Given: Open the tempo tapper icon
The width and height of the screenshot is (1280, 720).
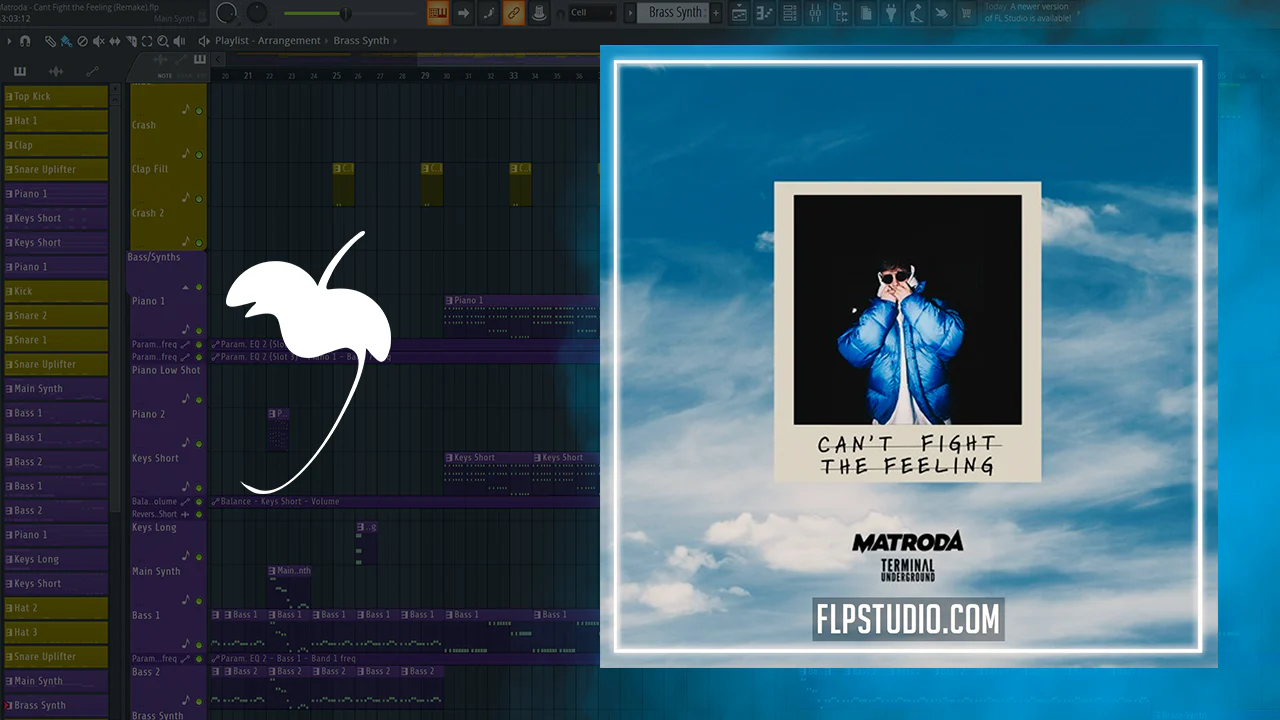Looking at the screenshot, I should [x=916, y=13].
